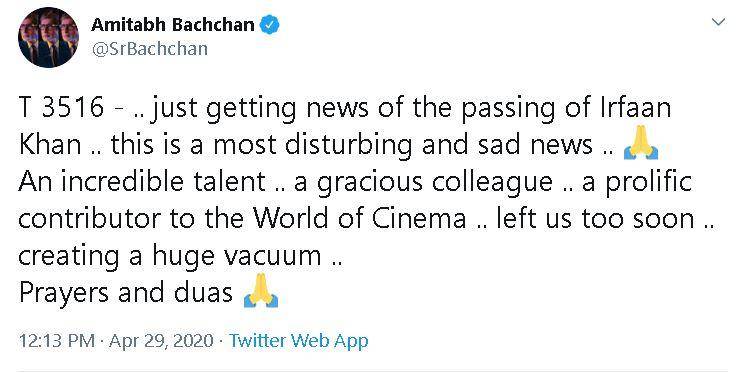Open the tweet options chevron menu

click(x=718, y=22)
